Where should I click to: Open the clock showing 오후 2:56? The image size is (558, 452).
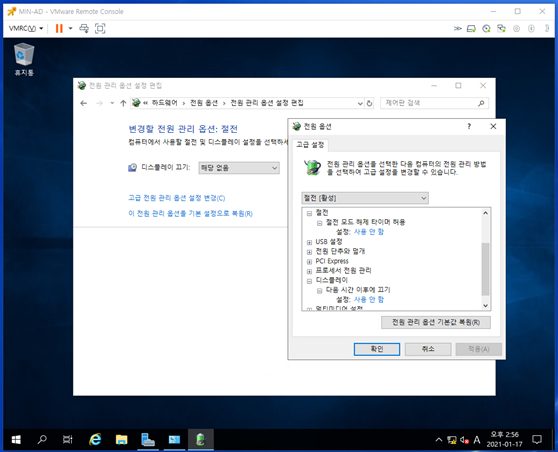pyautogui.click(x=505, y=440)
